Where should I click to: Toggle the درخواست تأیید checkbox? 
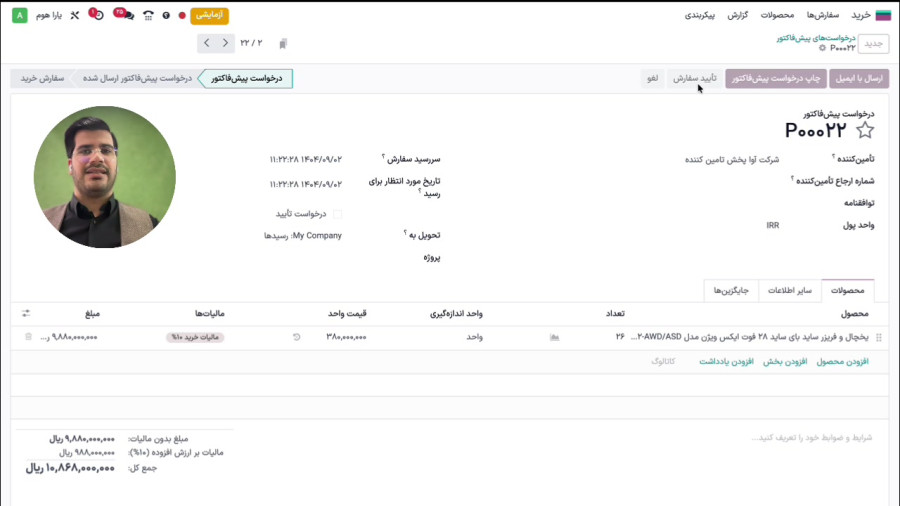pos(337,214)
